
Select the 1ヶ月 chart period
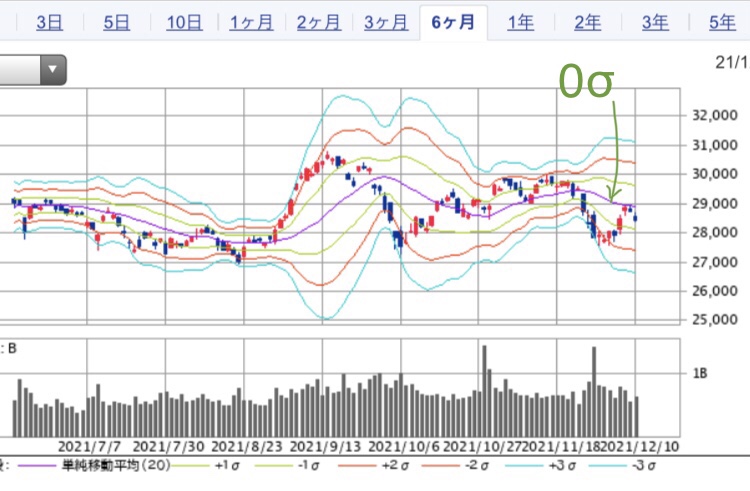coord(250,22)
